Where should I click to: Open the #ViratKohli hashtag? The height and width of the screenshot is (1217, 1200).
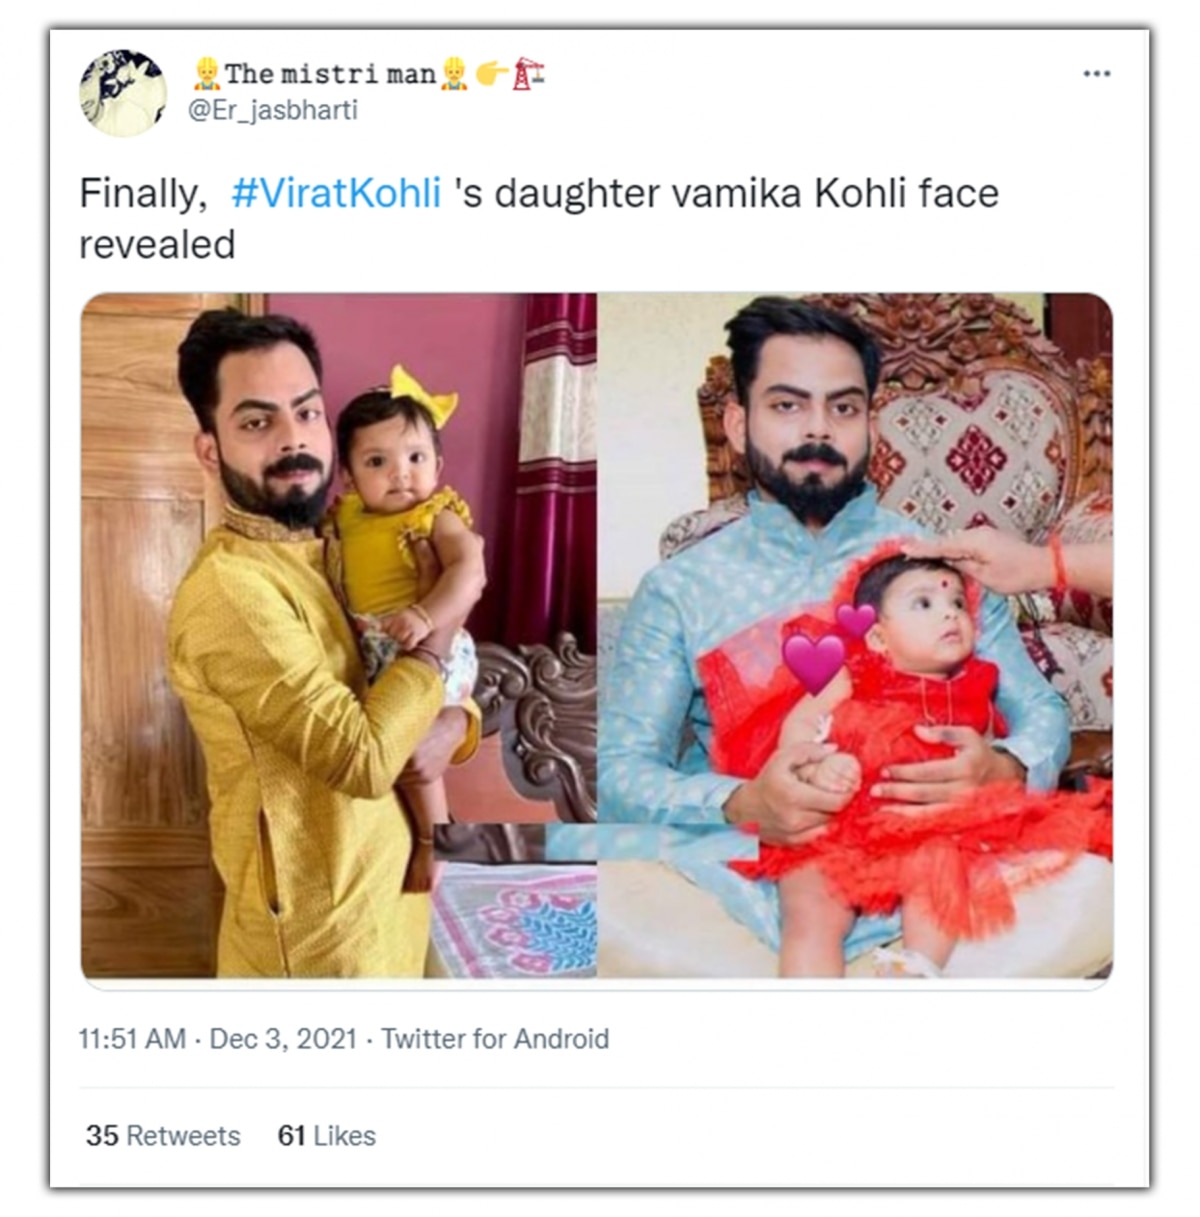pyautogui.click(x=336, y=193)
